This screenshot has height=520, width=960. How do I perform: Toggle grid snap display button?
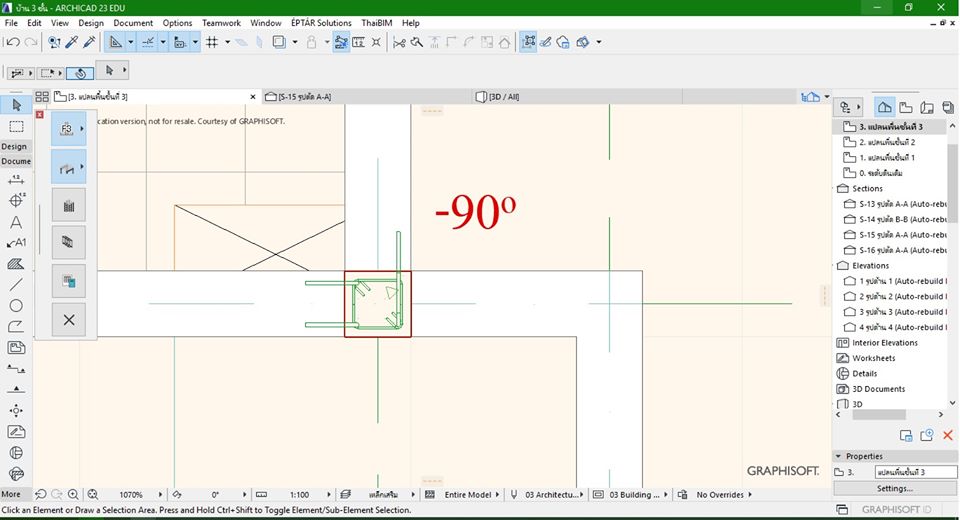211,42
